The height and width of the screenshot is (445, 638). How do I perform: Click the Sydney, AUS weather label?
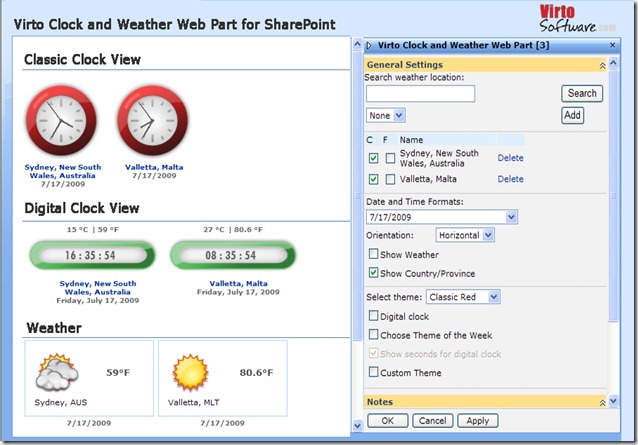pyautogui.click(x=61, y=402)
